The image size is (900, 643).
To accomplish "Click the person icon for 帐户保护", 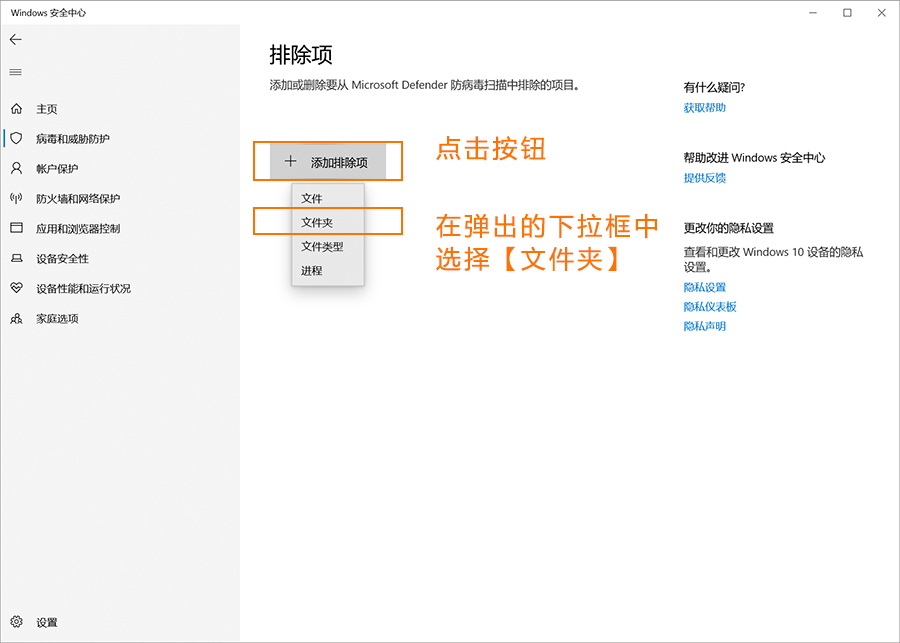I will pos(17,168).
